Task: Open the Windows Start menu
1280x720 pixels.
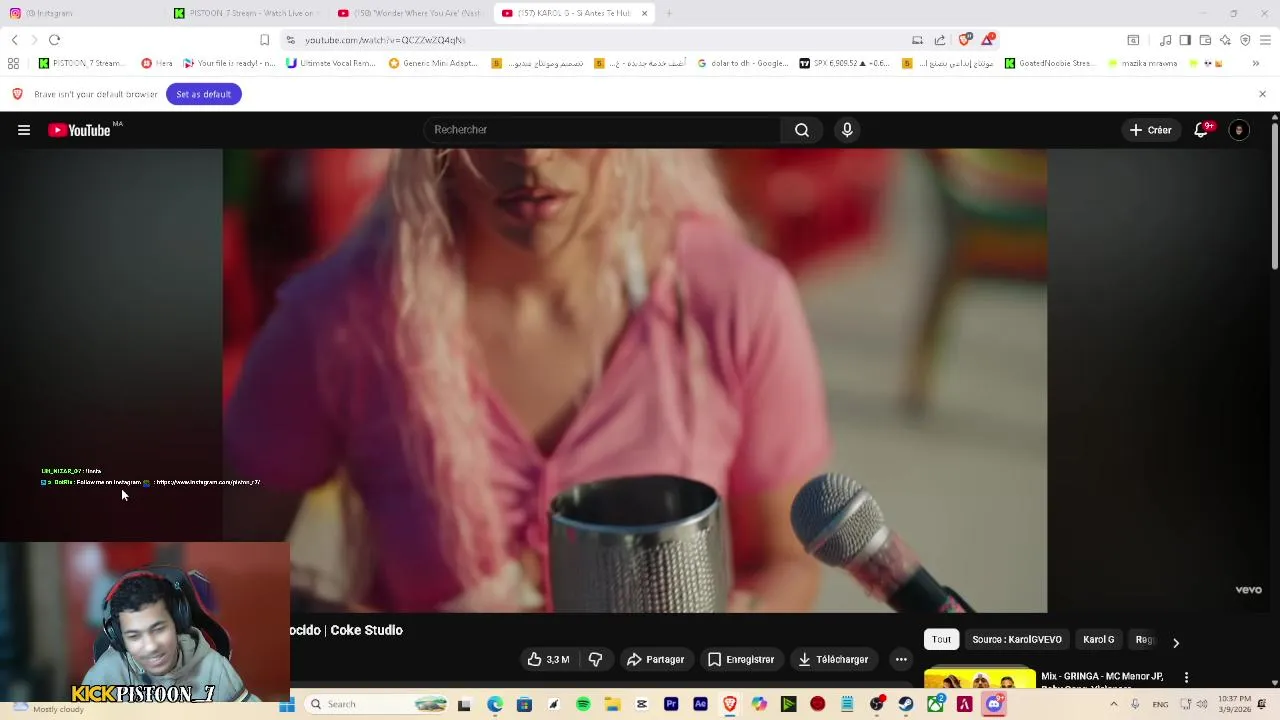Action: (x=287, y=704)
